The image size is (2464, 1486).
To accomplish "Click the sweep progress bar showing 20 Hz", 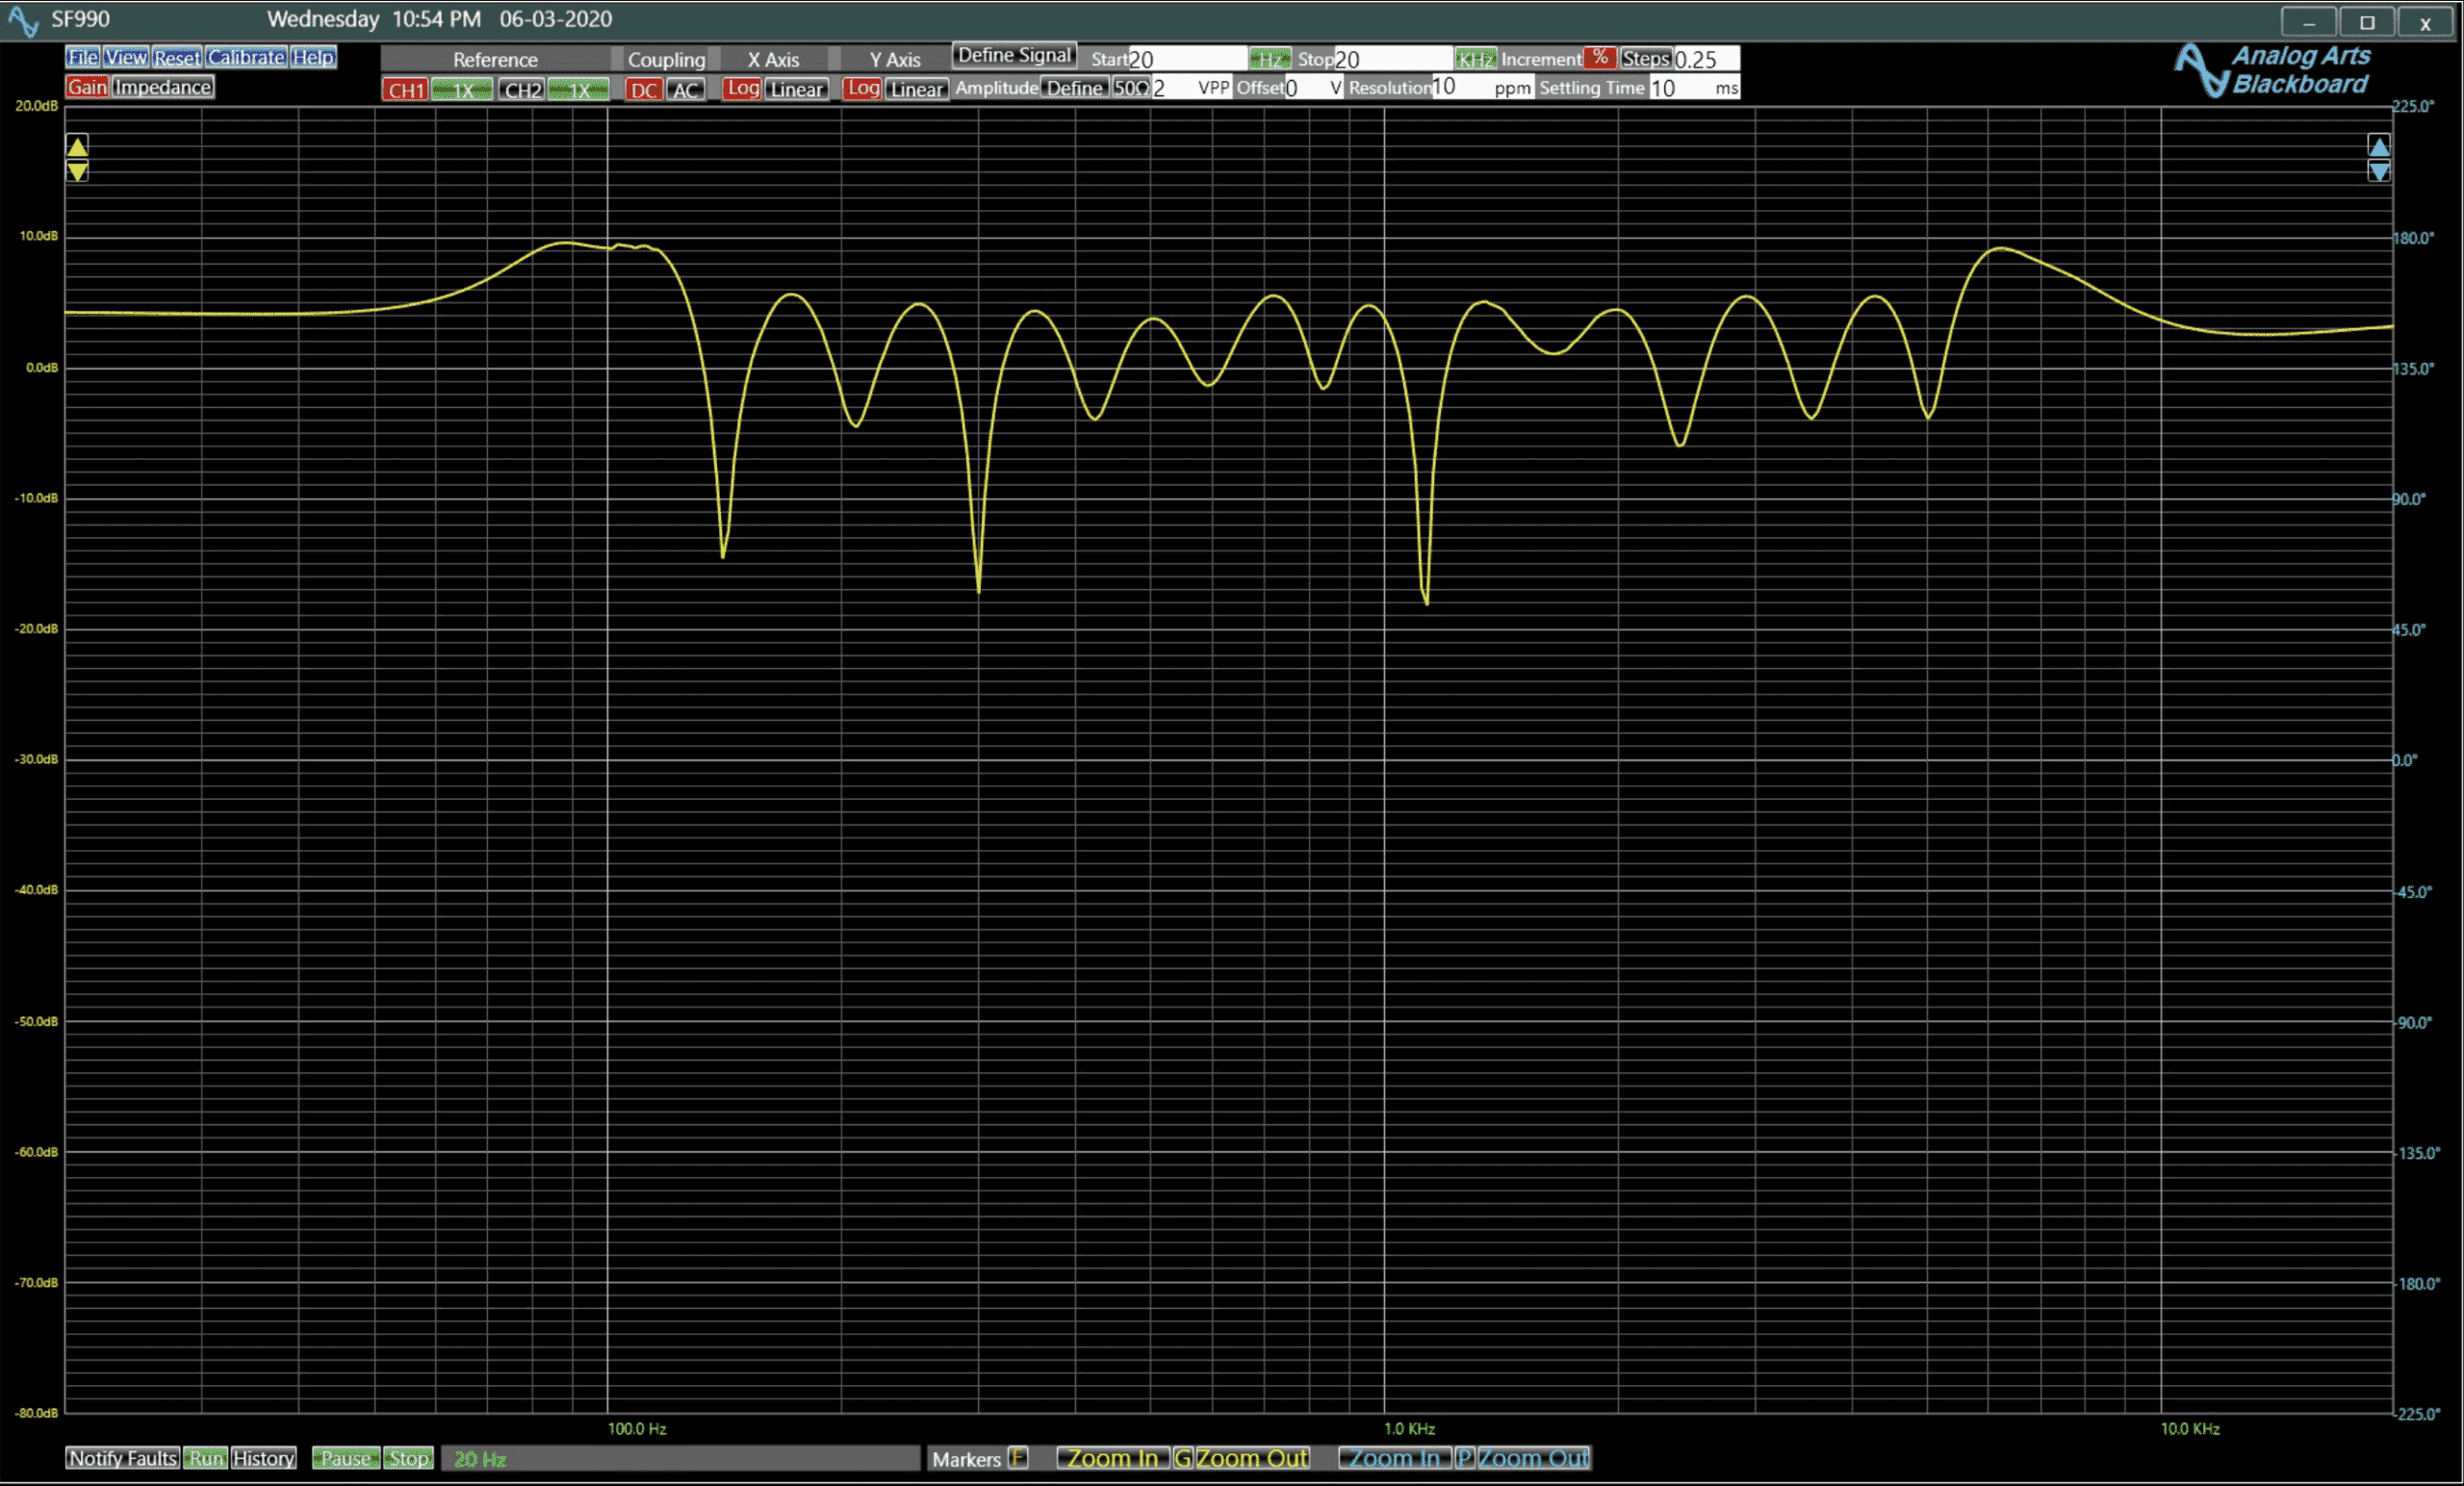I will click(681, 1459).
